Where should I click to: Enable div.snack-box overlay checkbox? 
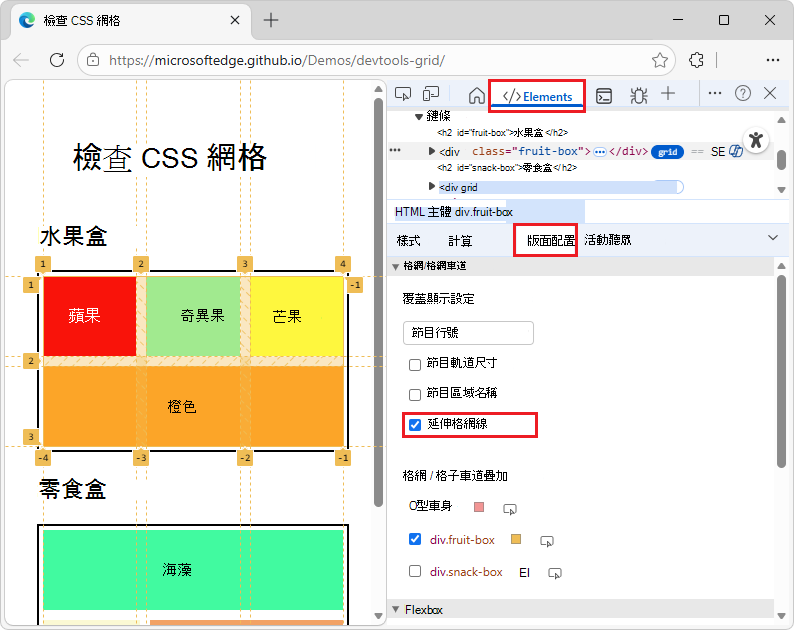pyautogui.click(x=415, y=571)
